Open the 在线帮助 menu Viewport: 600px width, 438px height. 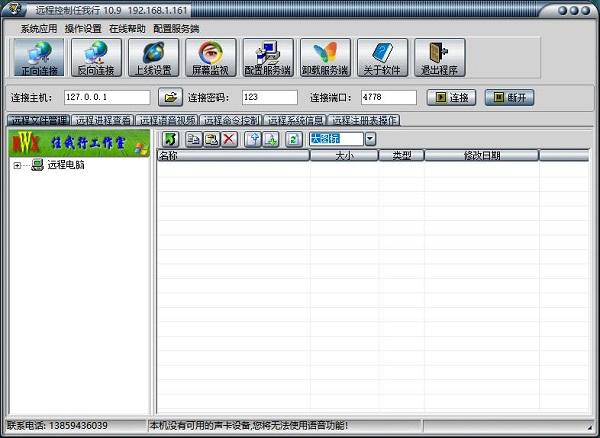pos(127,29)
